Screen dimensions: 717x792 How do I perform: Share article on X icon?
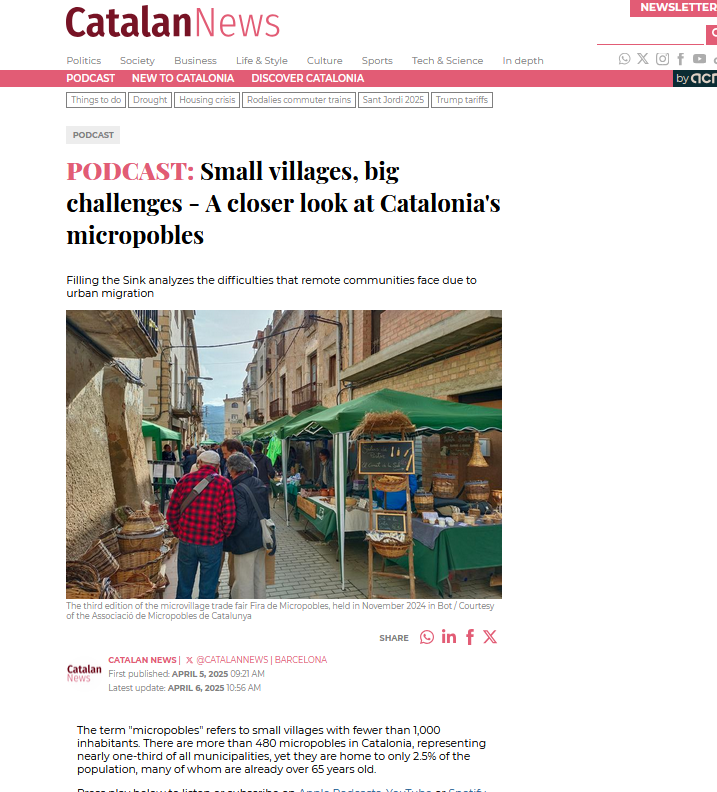pos(490,637)
